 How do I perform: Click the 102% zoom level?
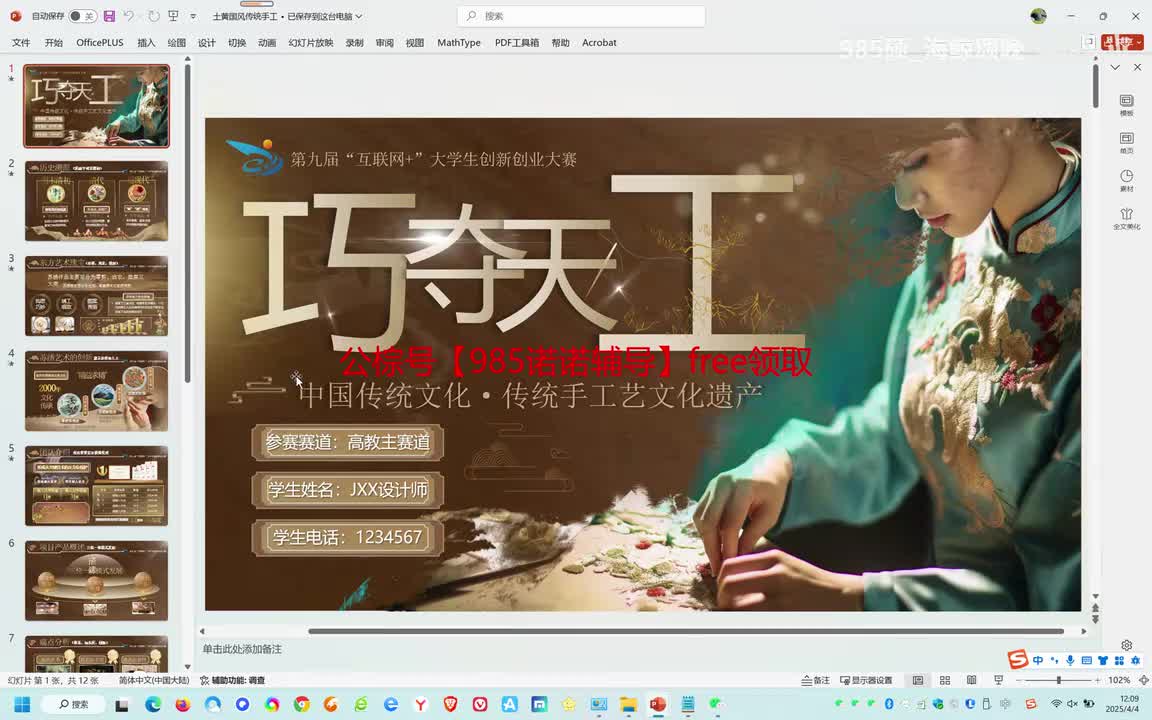coord(1118,680)
